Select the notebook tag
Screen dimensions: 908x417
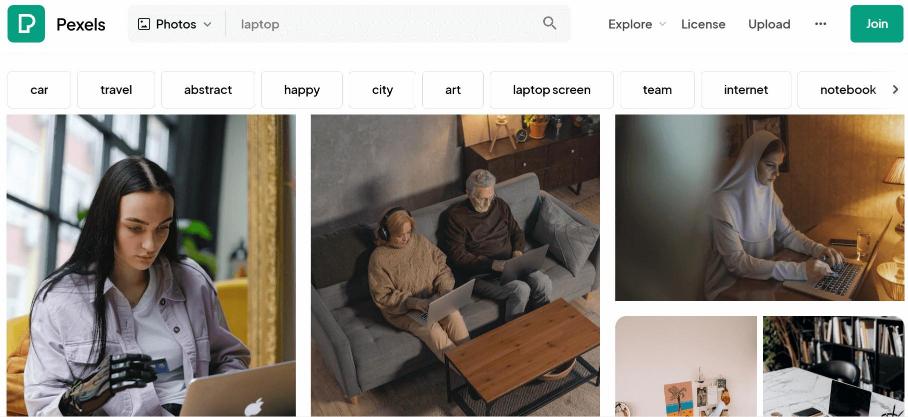[x=848, y=90]
